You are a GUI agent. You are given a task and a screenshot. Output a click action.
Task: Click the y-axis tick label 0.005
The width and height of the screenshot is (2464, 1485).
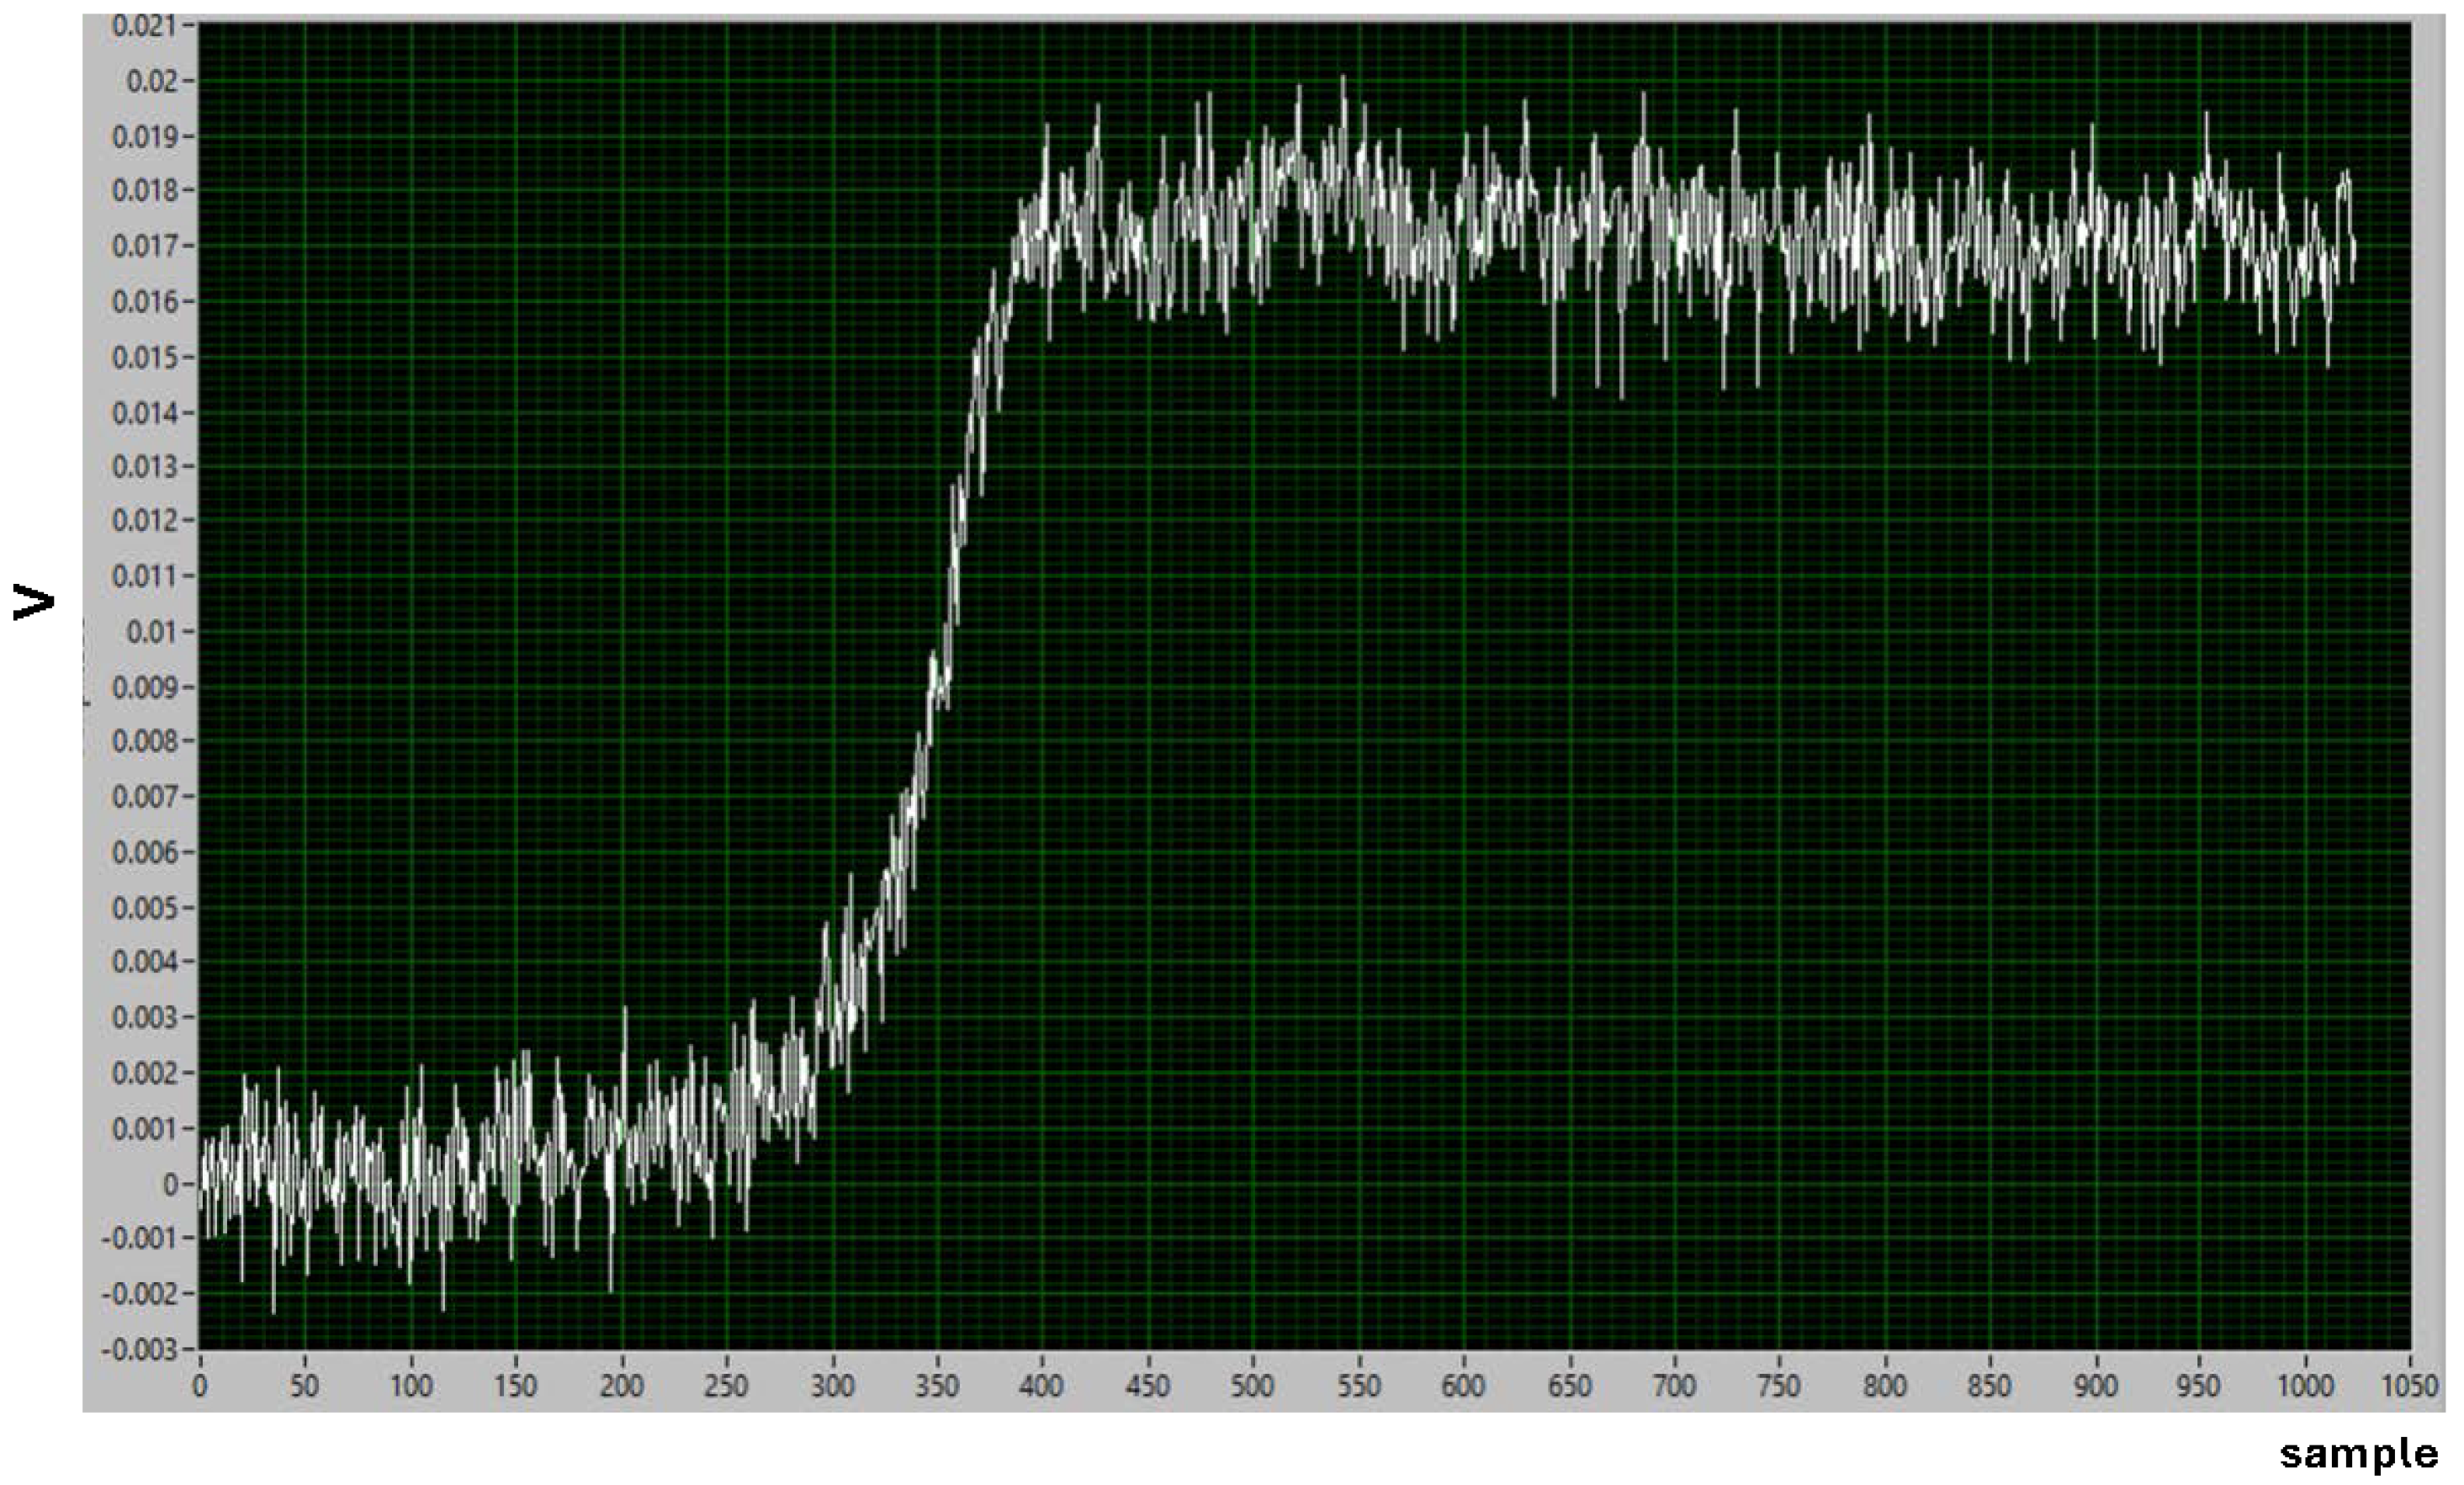coord(147,908)
